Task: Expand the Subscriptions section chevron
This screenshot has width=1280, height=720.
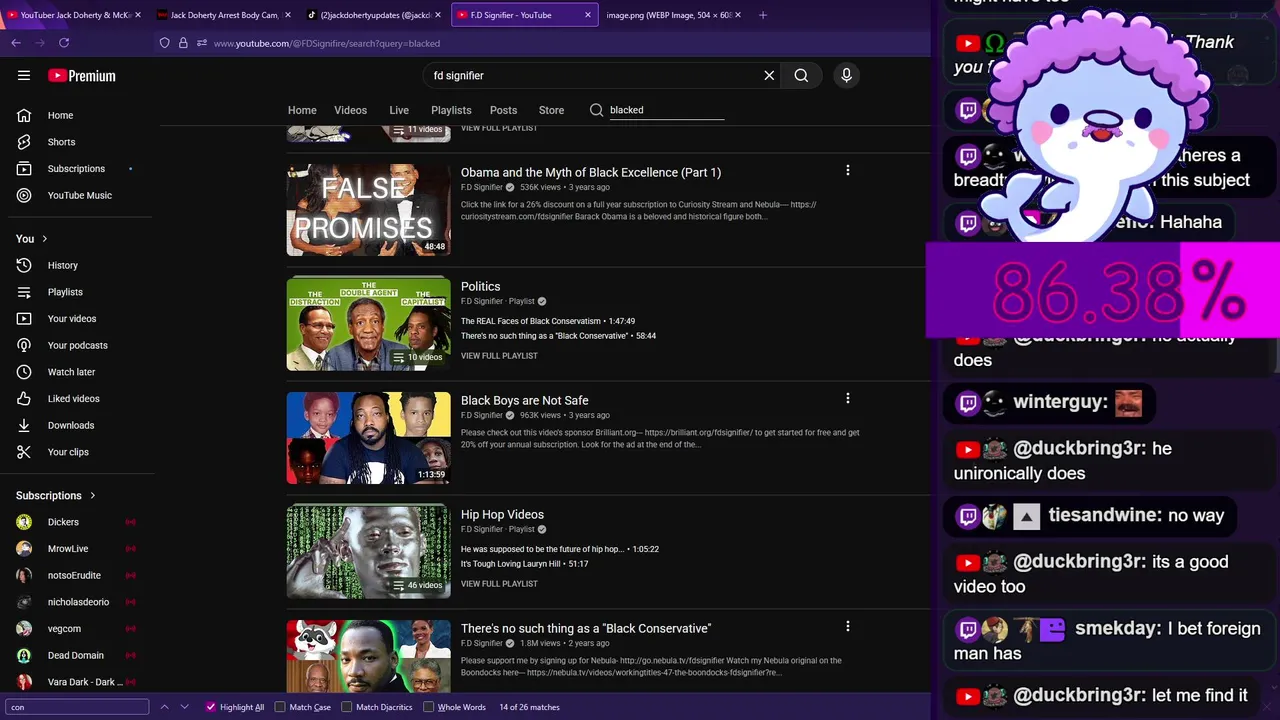Action: click(x=93, y=496)
